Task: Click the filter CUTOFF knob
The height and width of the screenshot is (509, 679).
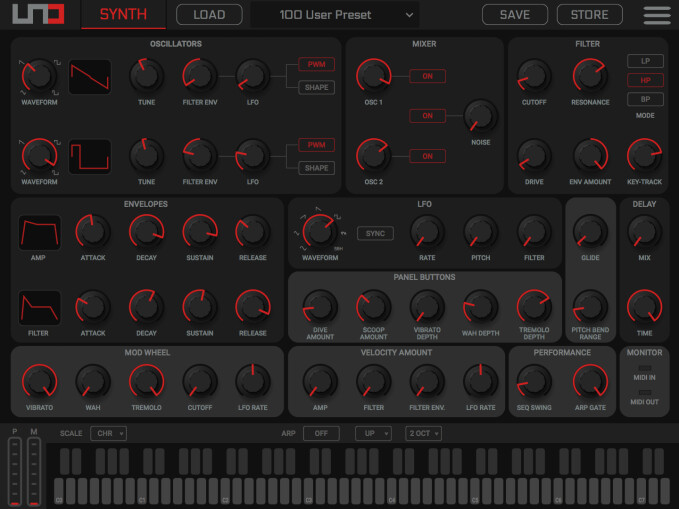Action: click(x=536, y=75)
